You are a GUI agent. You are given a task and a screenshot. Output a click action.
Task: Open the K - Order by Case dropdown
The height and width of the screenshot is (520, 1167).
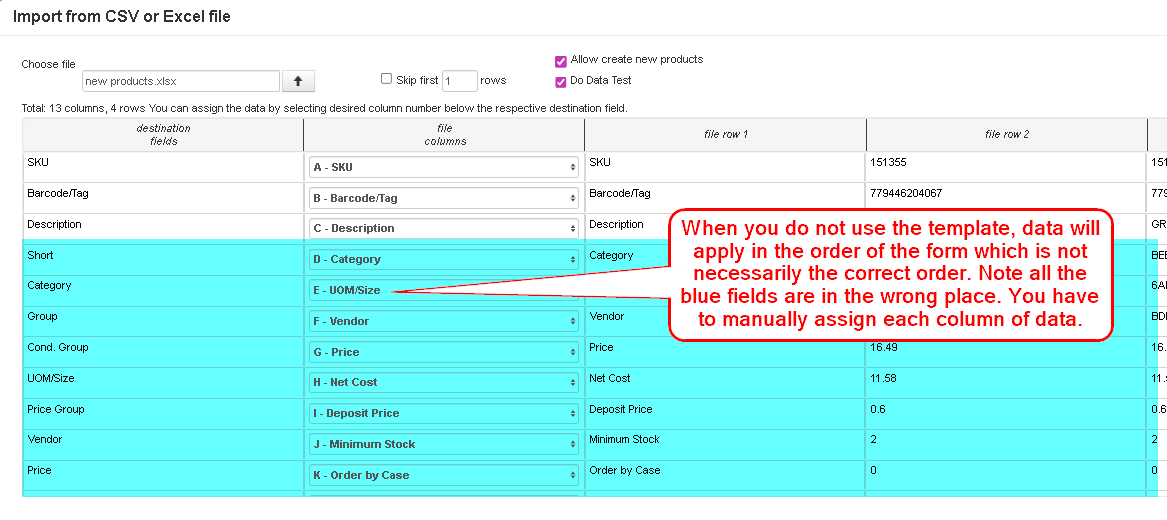tap(444, 475)
